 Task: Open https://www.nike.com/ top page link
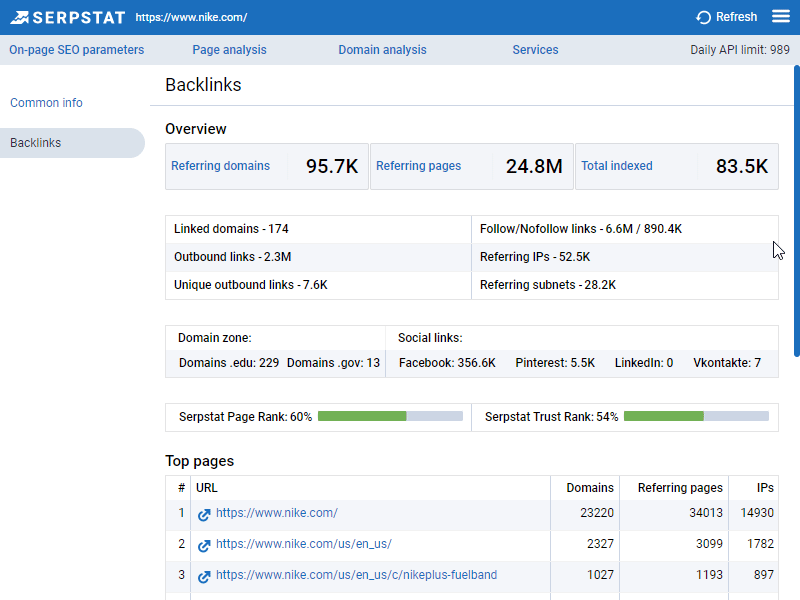click(277, 513)
